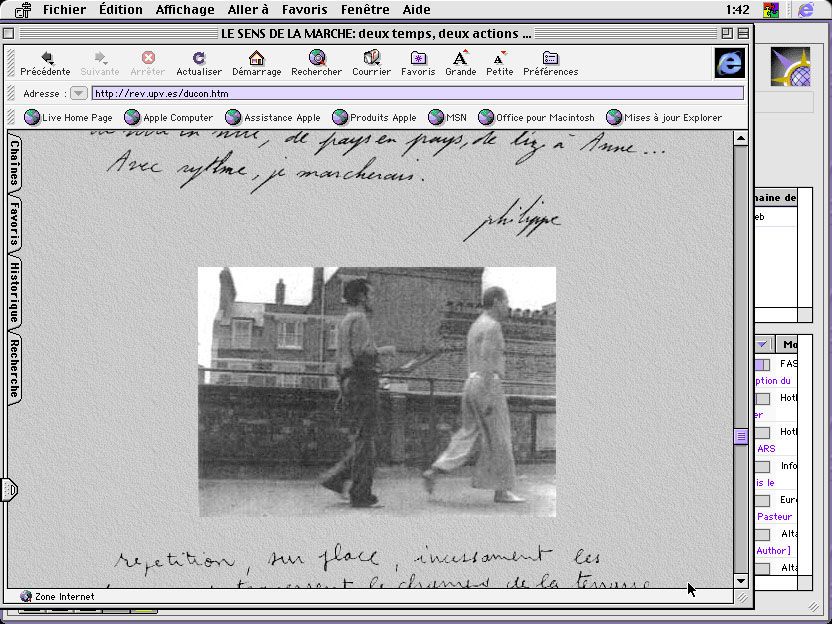Open mail via the Courrier icon

pyautogui.click(x=371, y=59)
